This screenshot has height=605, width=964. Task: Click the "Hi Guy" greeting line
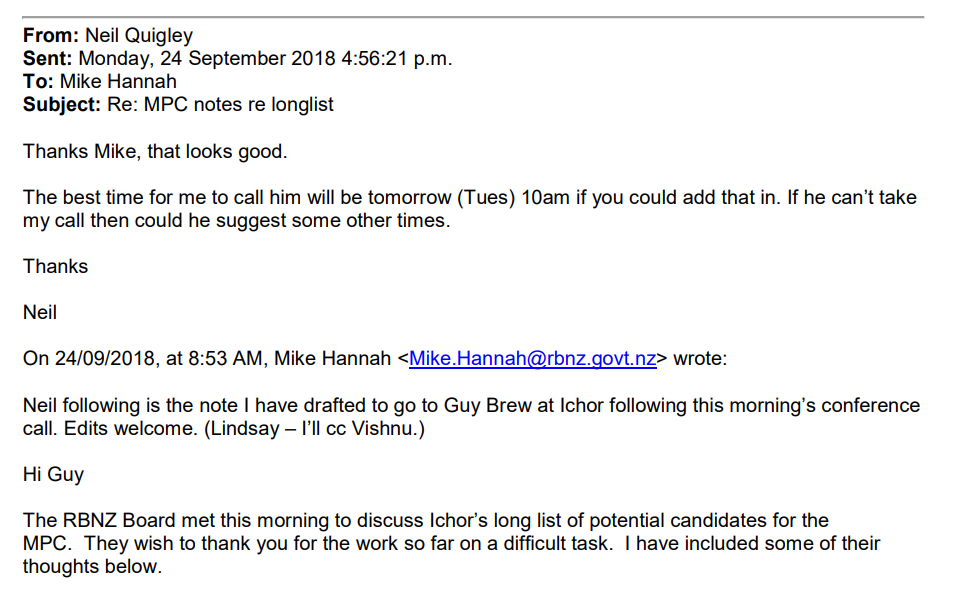coord(53,474)
